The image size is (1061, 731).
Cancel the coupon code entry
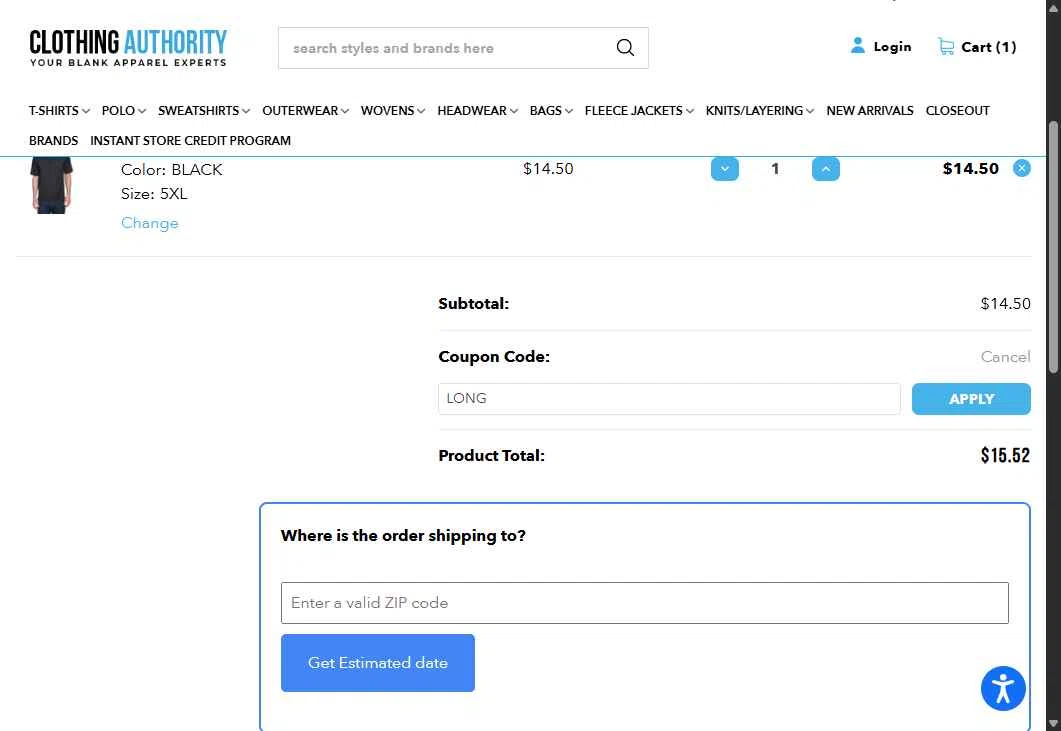[x=1006, y=357]
